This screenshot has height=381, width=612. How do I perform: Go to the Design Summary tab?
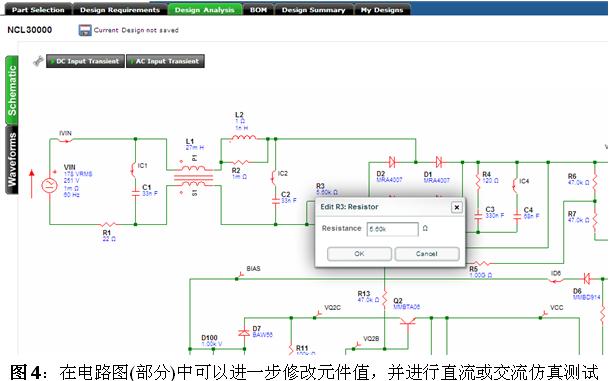(x=313, y=9)
